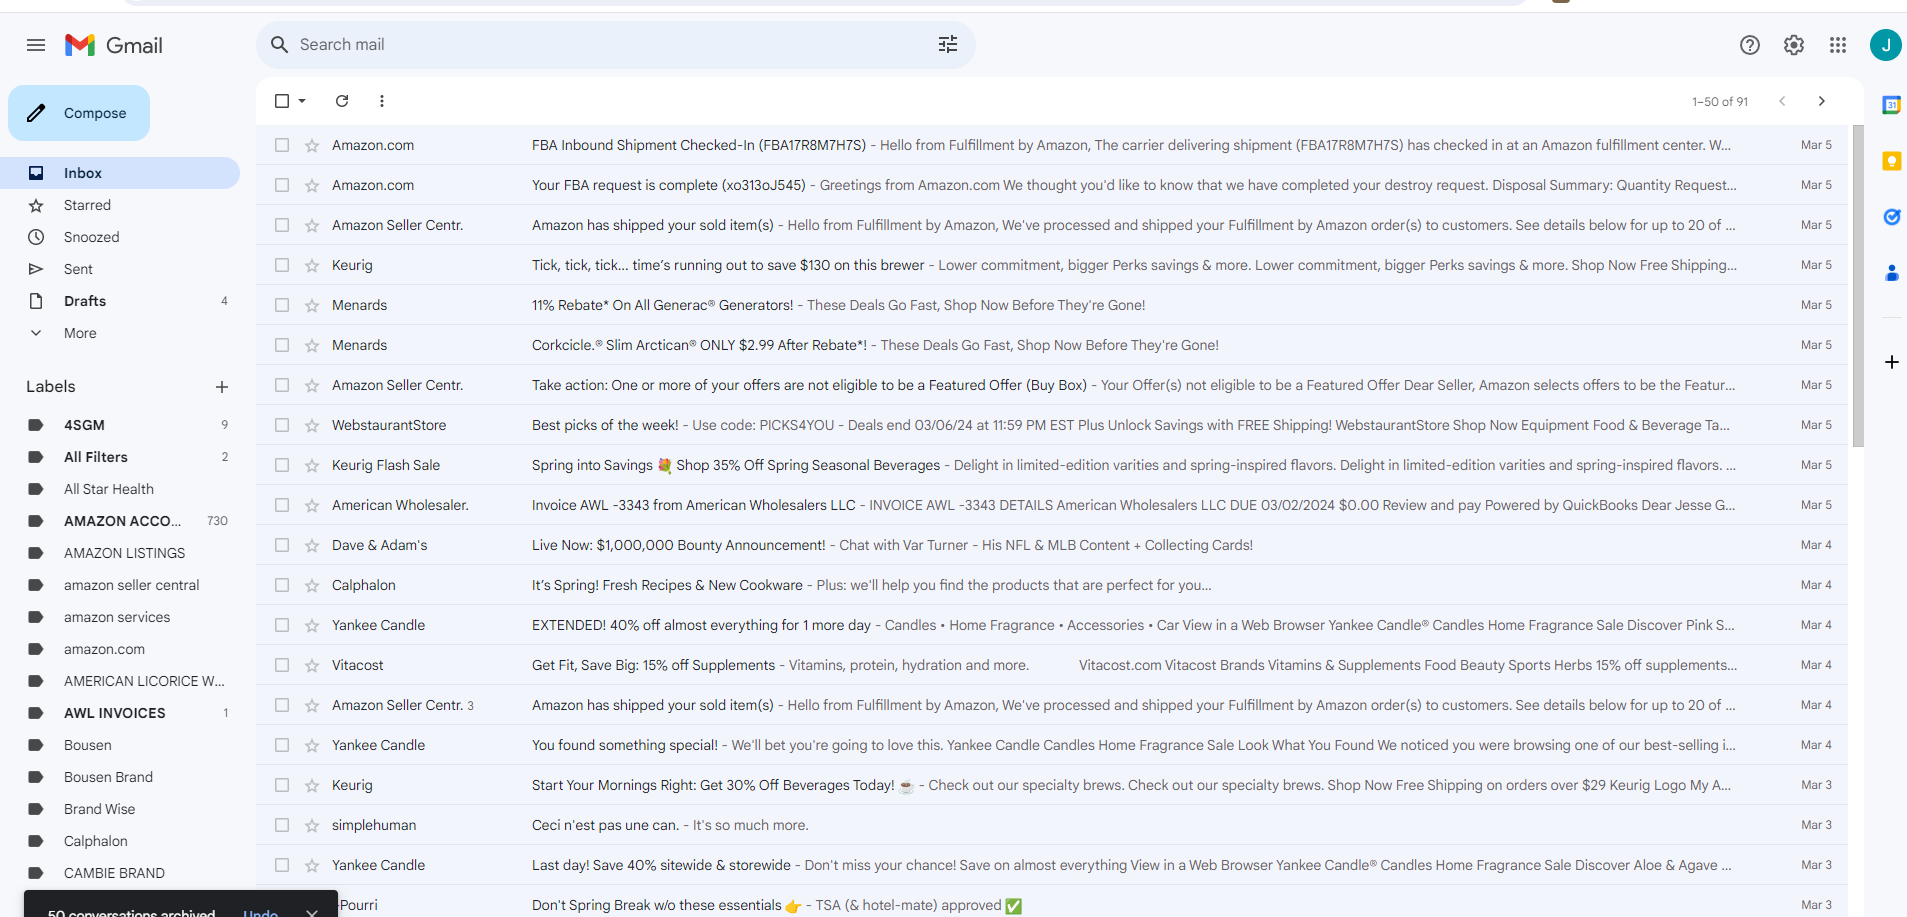1907x917 pixels.
Task: Open Google Keep side panel
Action: [x=1891, y=161]
